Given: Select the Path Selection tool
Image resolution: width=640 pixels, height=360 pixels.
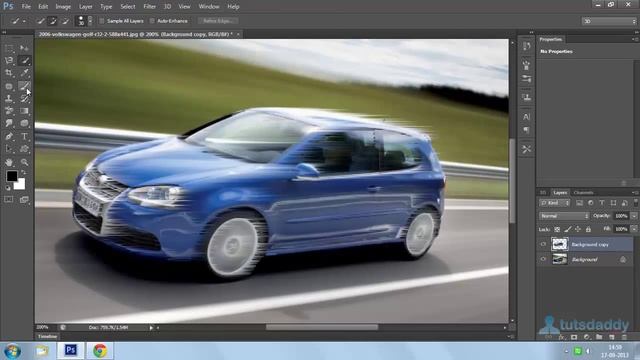Looking at the screenshot, I should (9, 149).
